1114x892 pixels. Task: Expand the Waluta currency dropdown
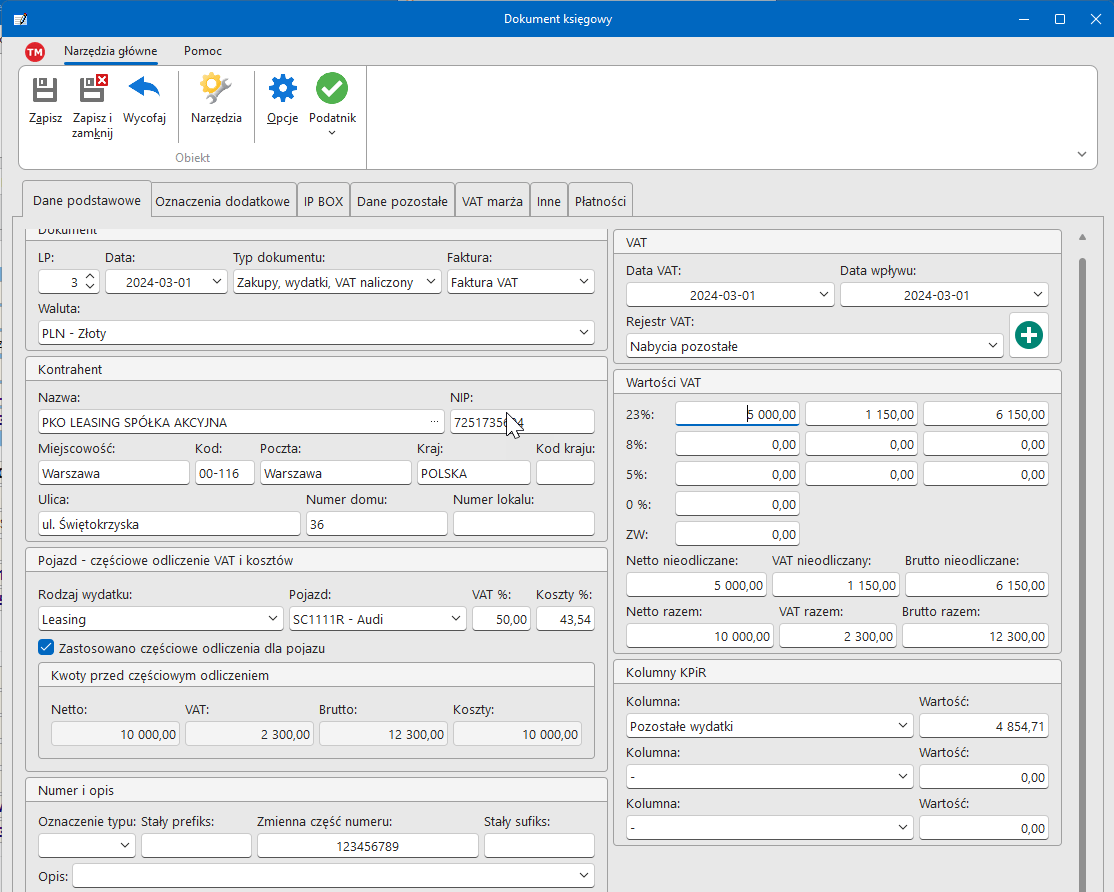(584, 333)
